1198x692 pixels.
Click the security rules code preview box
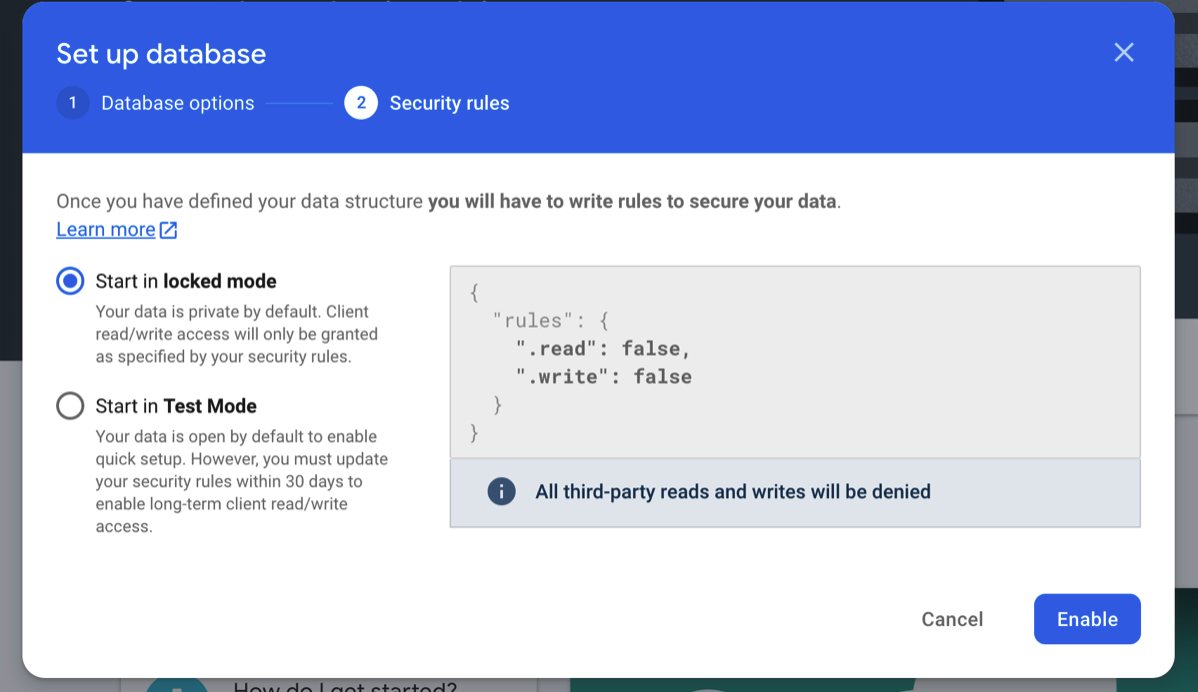coord(795,362)
